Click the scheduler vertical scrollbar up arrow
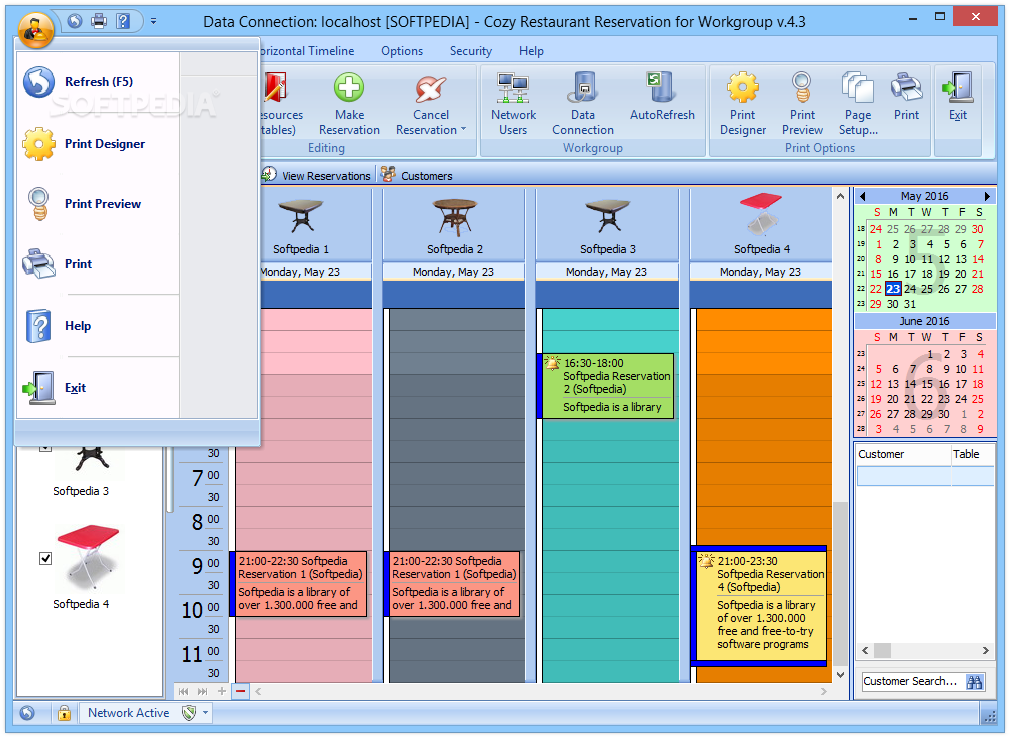1010x738 pixels. [x=840, y=196]
